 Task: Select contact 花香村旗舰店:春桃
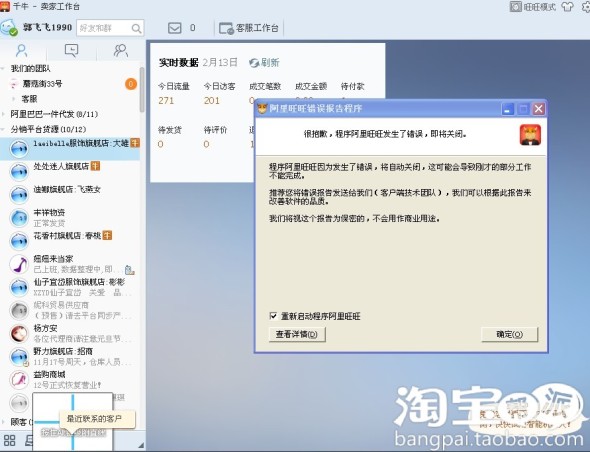tap(70, 241)
